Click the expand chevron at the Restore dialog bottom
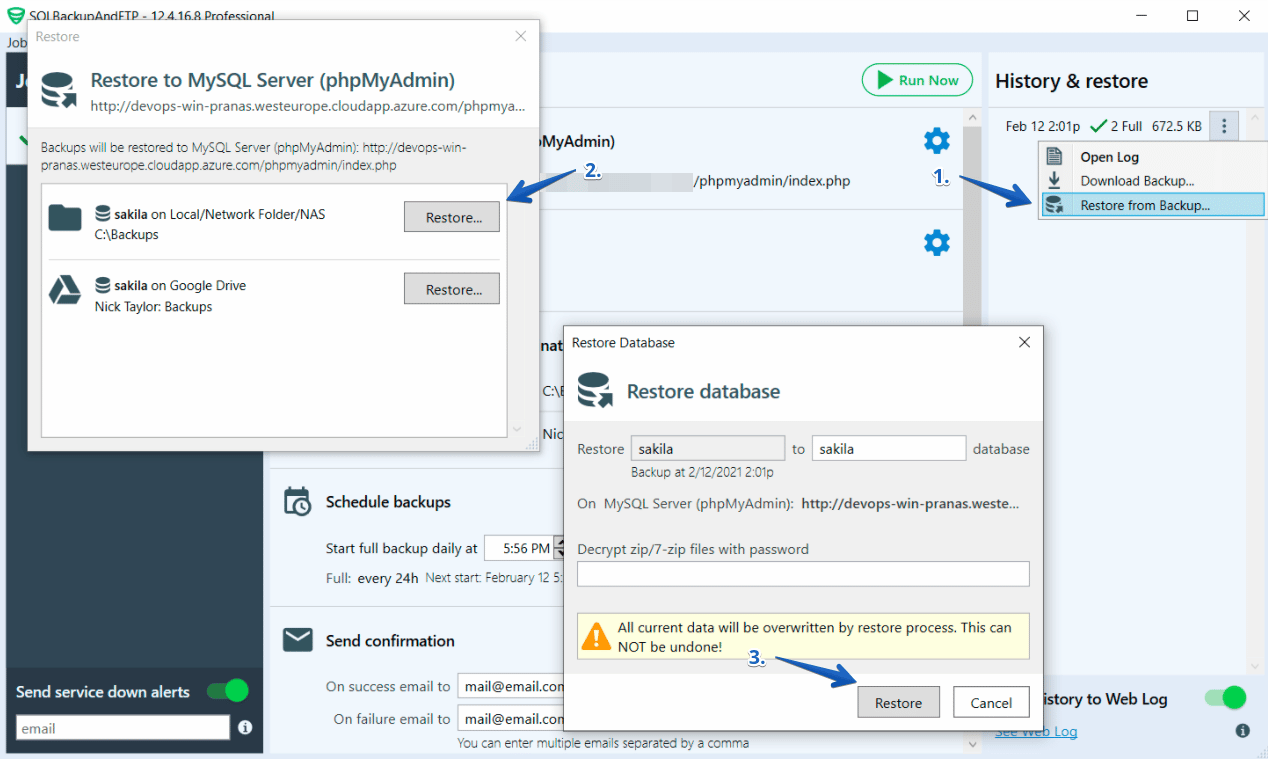Screen dimensions: 1268x759 tap(519, 430)
